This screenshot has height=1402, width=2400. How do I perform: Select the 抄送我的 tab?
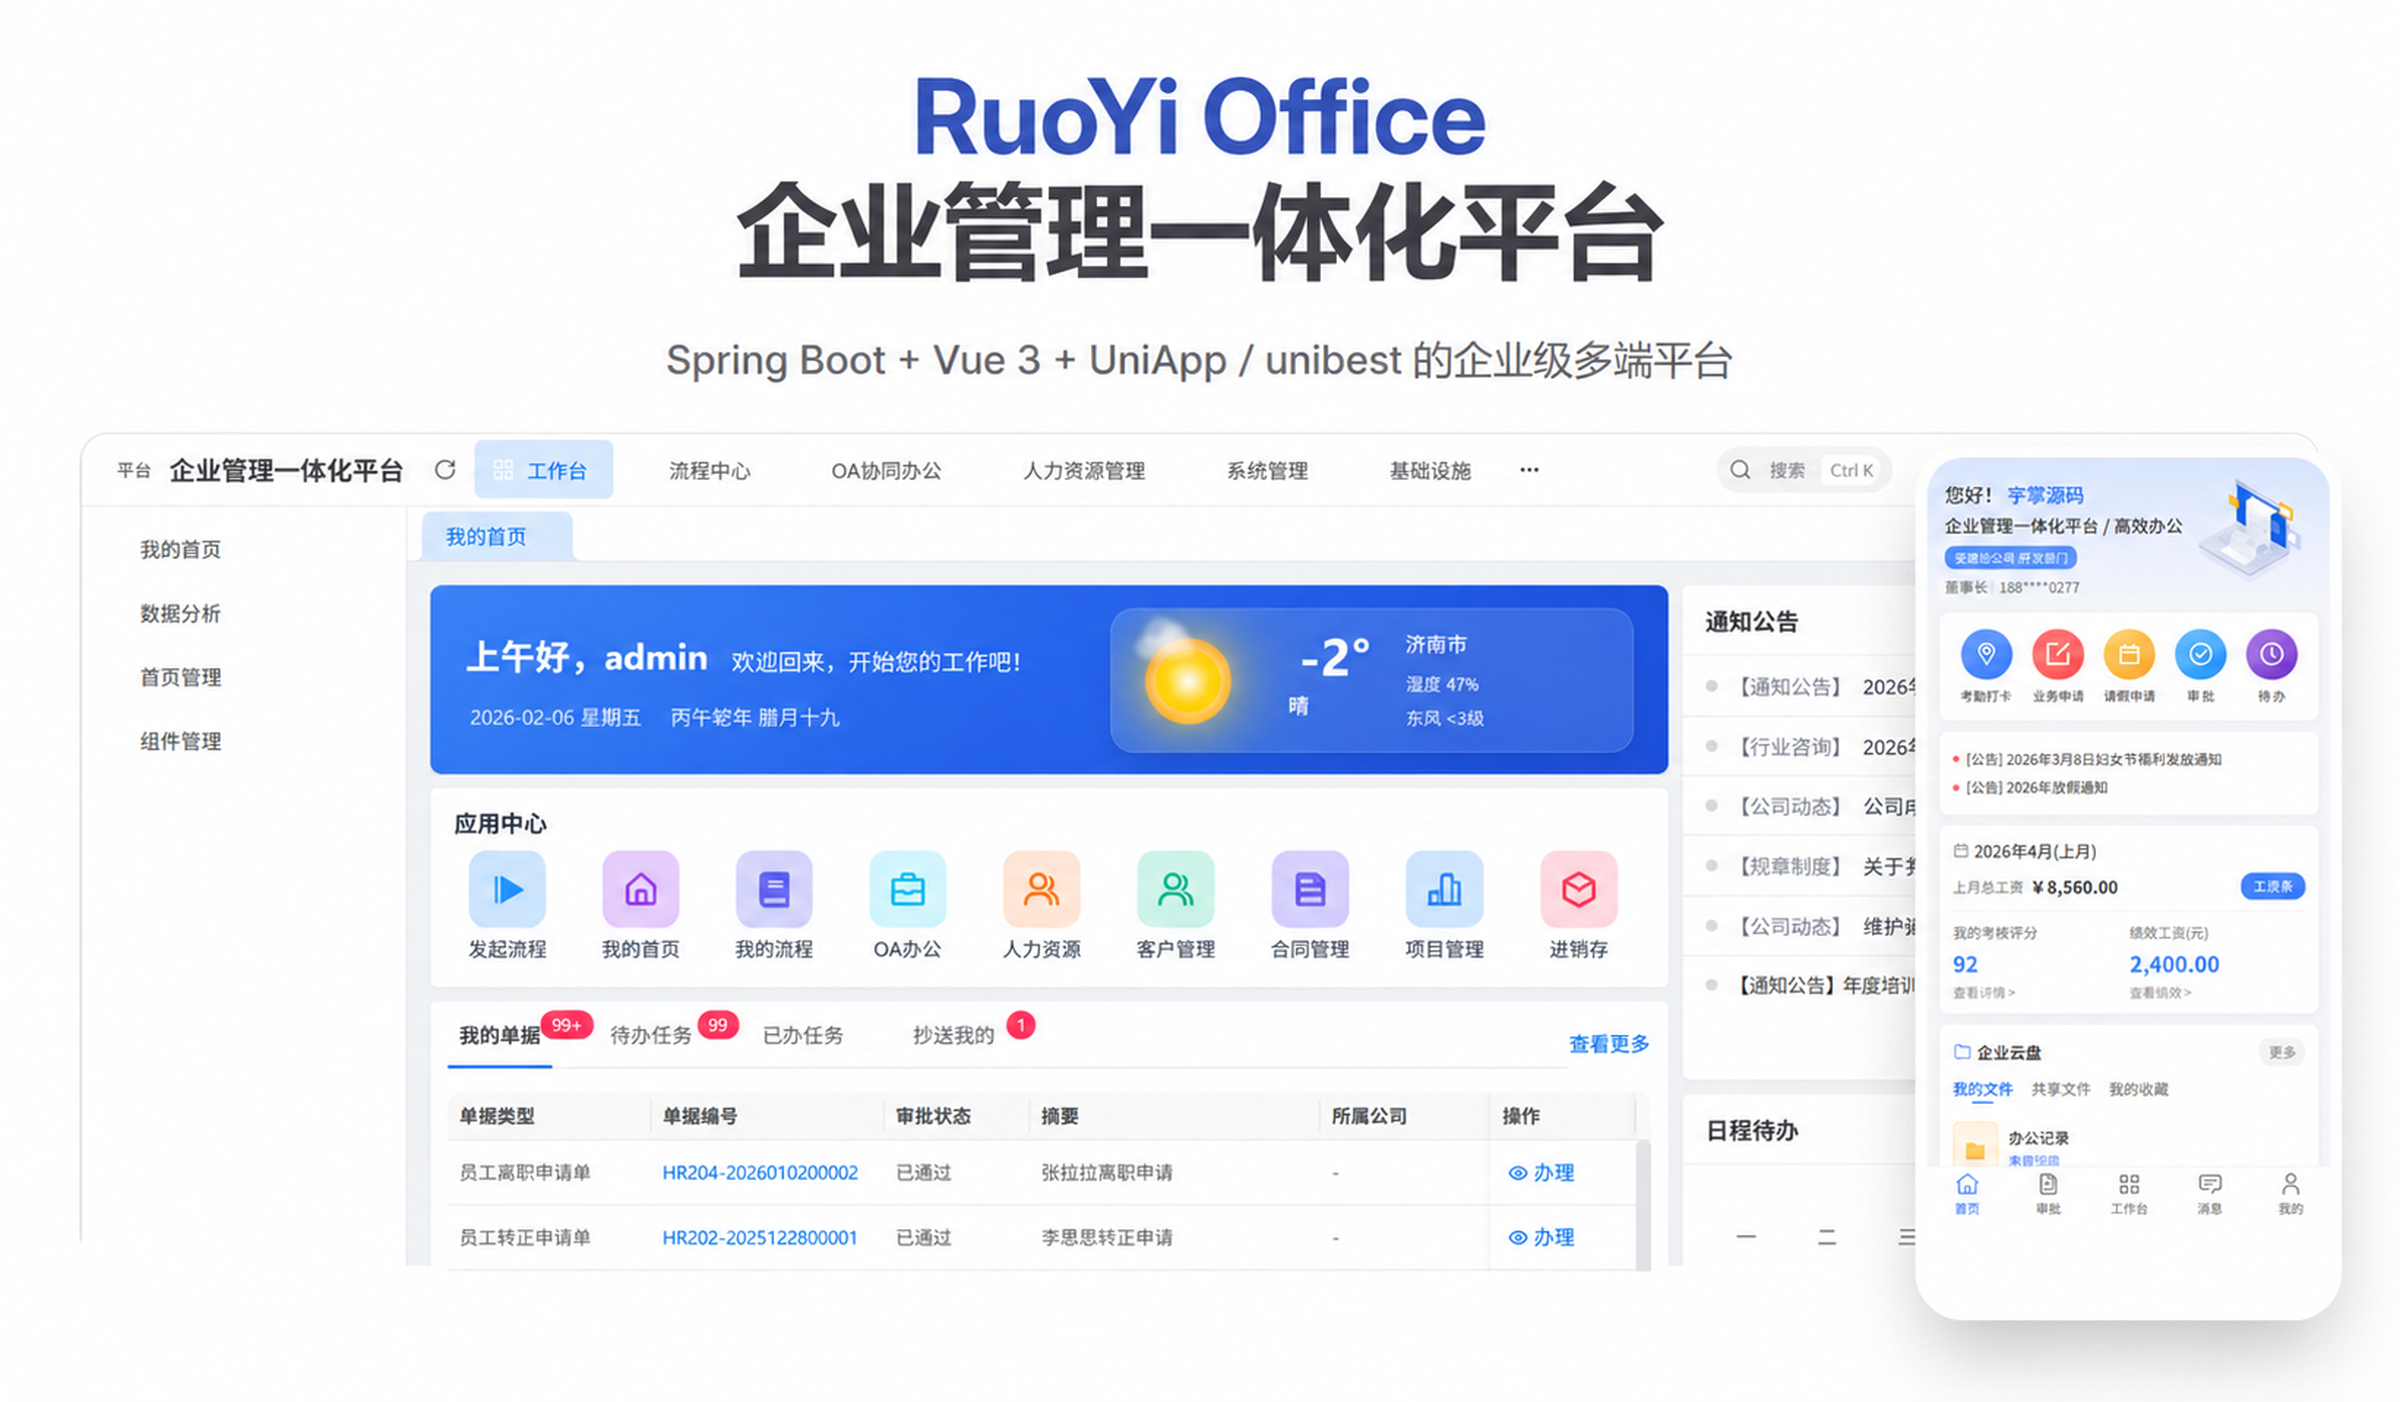click(953, 1035)
